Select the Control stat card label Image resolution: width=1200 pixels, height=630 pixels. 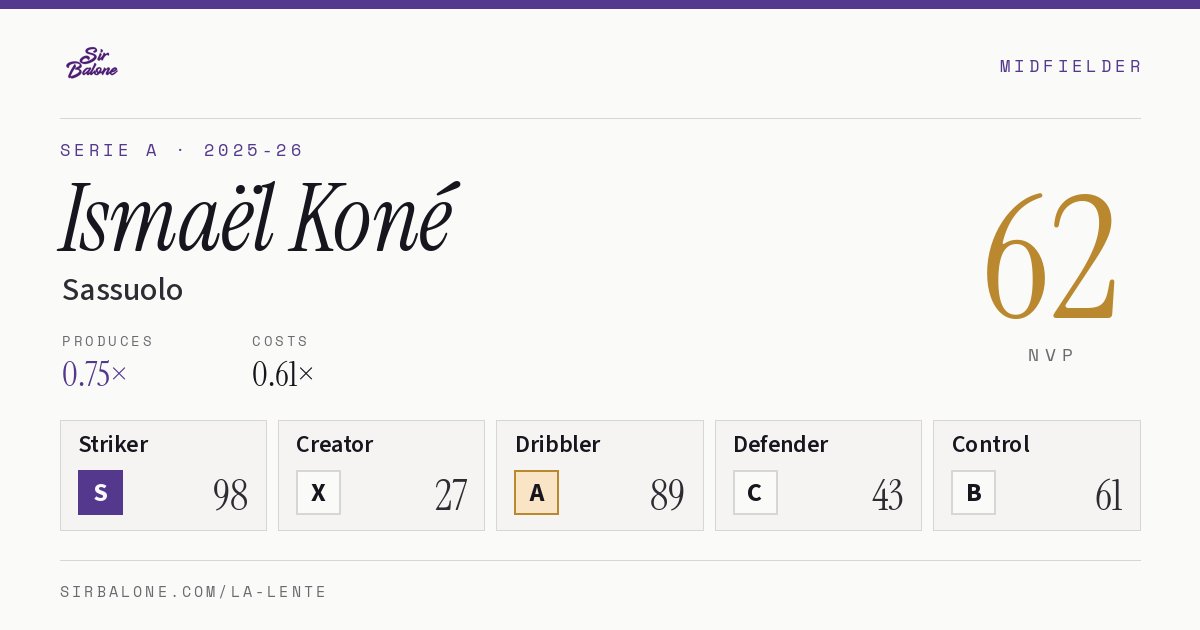pos(990,444)
